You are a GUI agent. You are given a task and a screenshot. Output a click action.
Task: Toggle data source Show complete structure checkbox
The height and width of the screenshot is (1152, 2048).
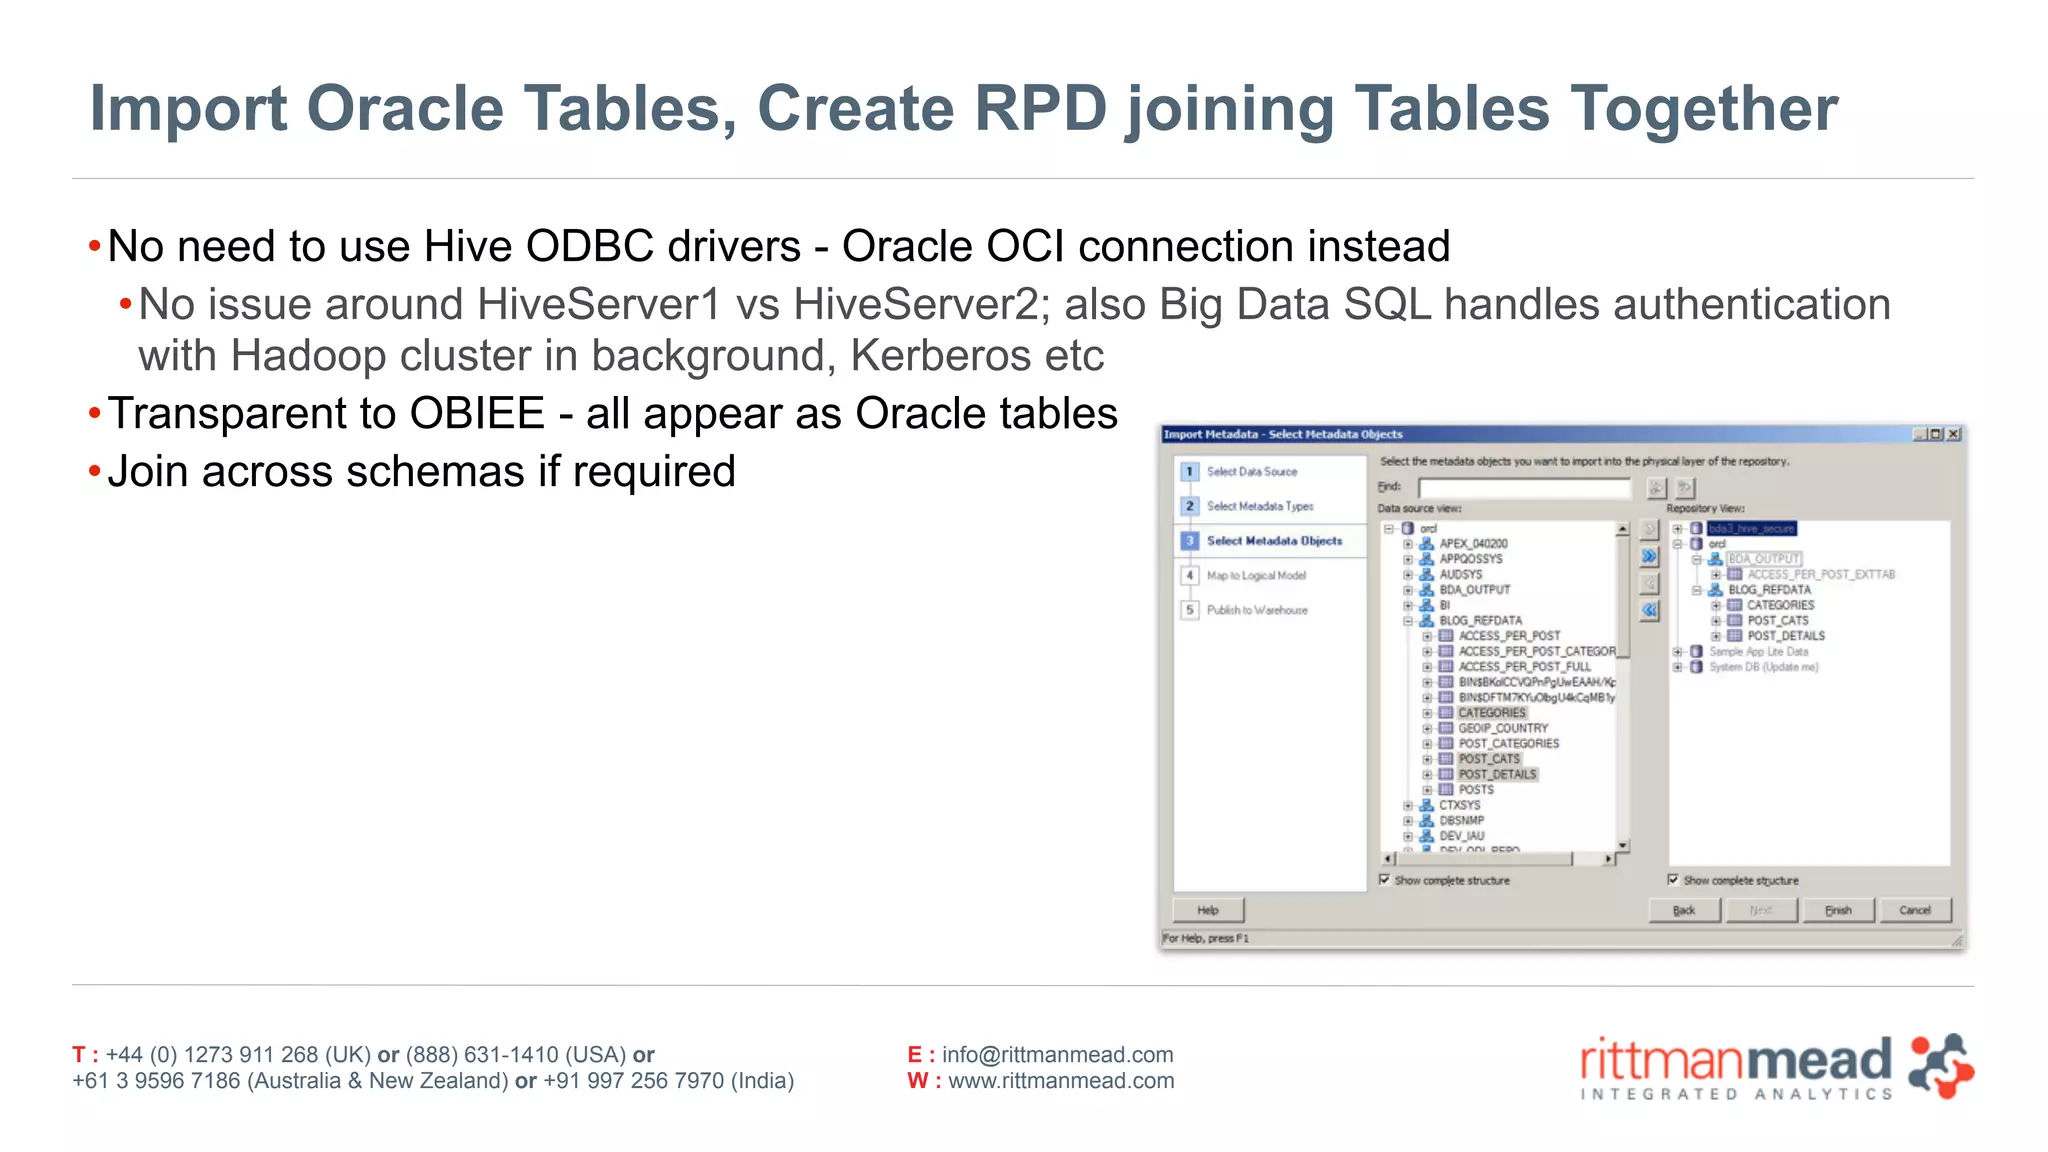(x=1385, y=880)
